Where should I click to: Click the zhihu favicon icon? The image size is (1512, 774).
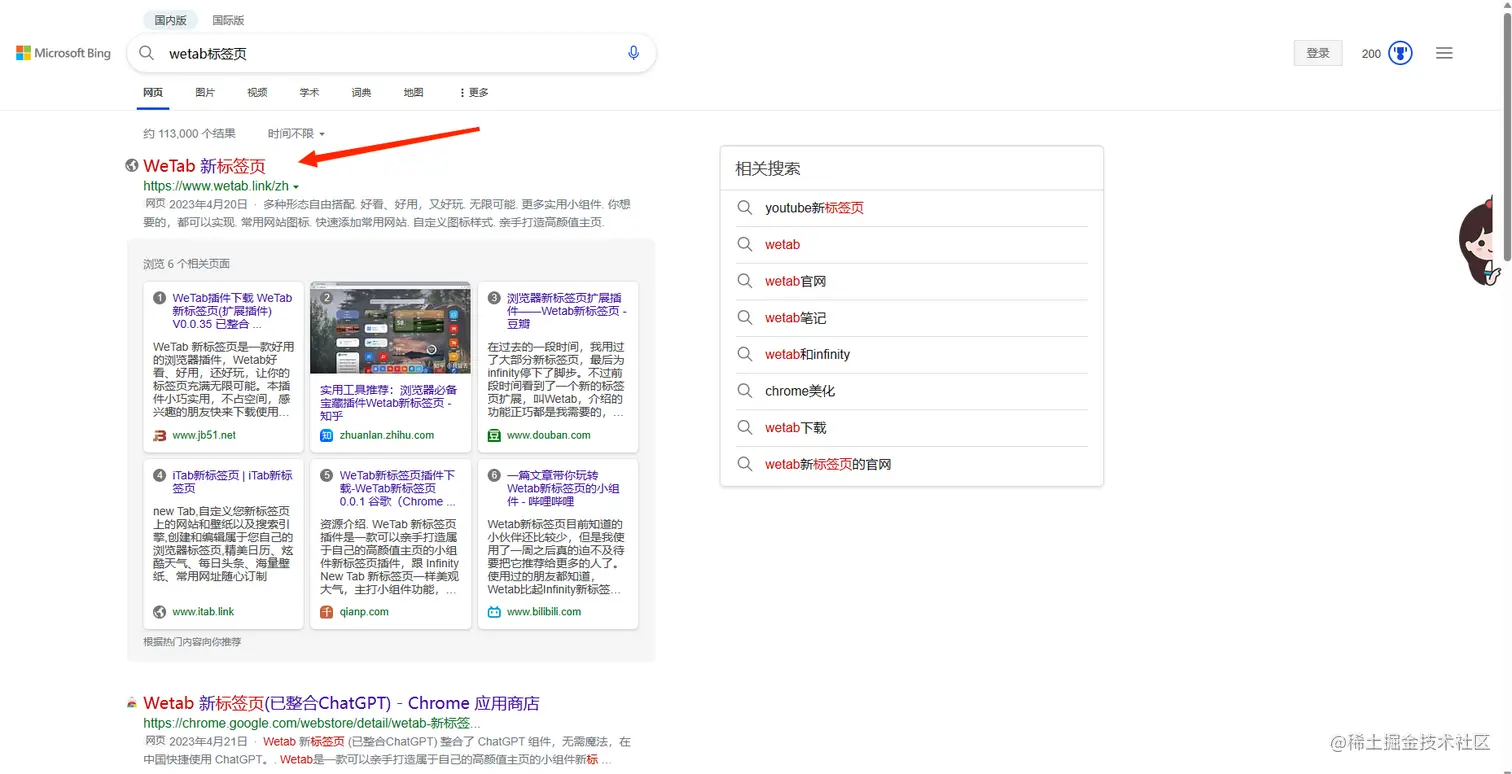click(x=326, y=435)
